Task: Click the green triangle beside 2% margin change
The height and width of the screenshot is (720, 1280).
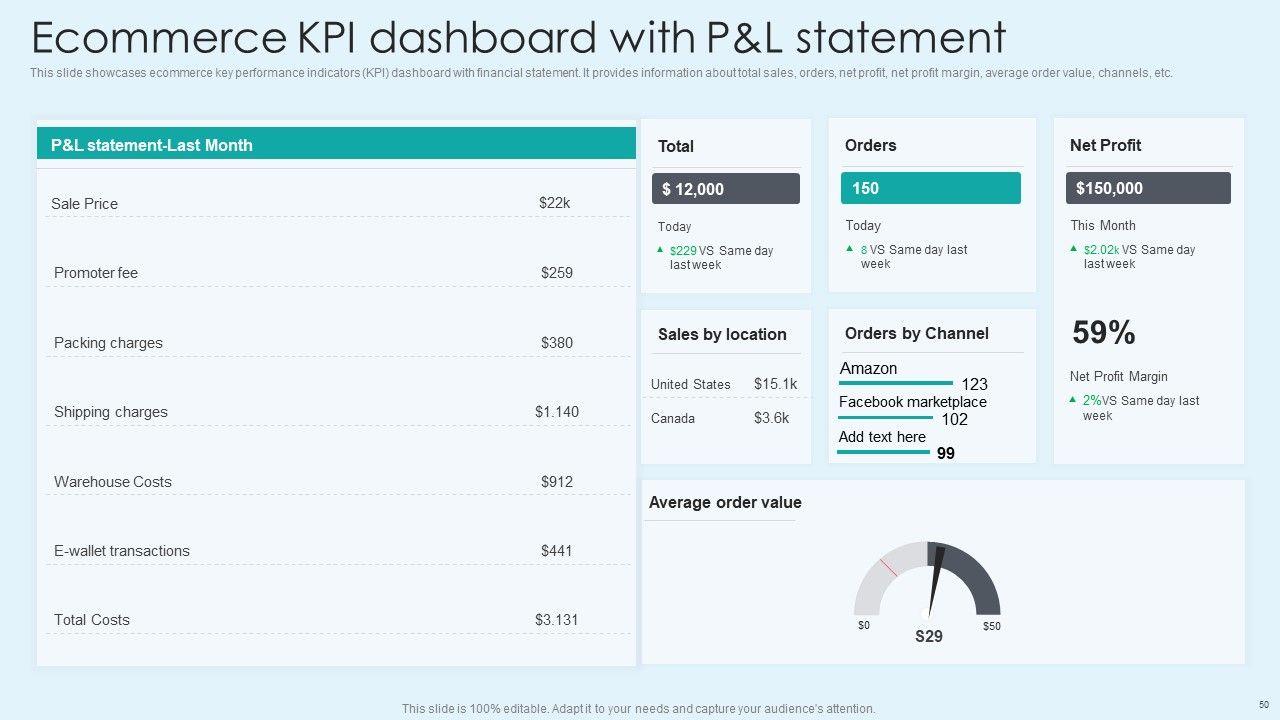Action: click(1073, 399)
